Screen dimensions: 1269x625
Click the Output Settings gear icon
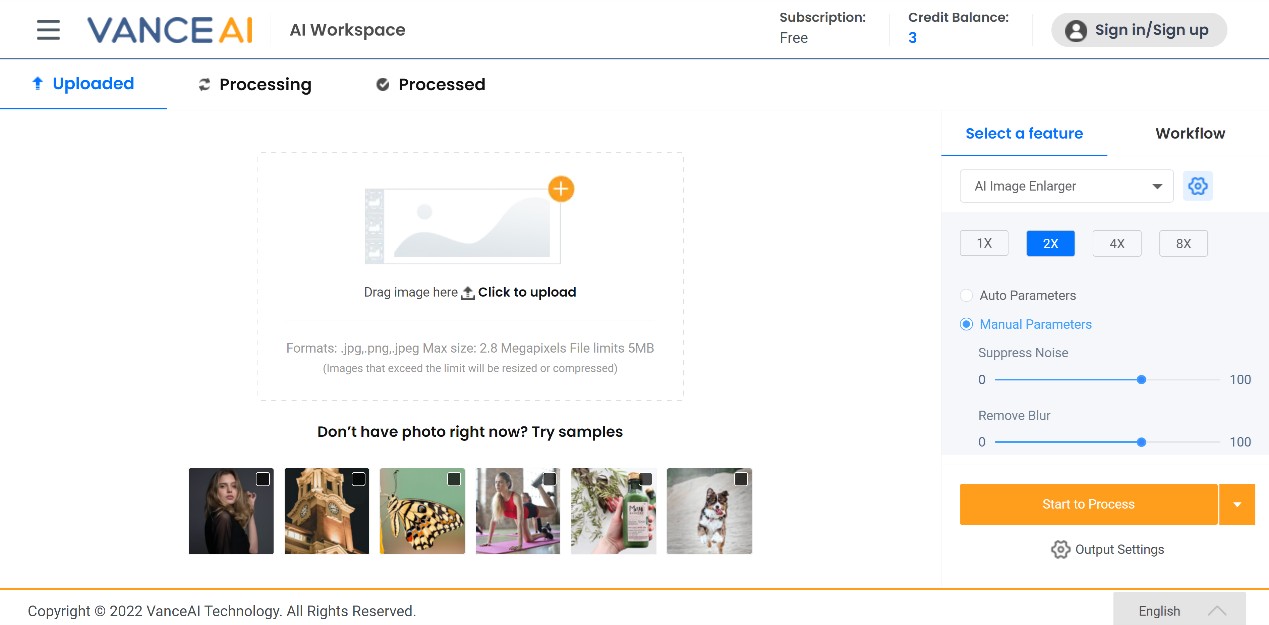pyautogui.click(x=1061, y=549)
